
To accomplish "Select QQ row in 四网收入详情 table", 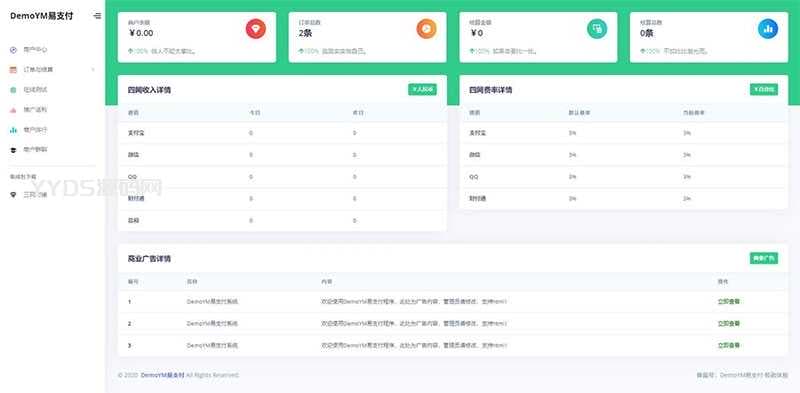I will pos(282,177).
